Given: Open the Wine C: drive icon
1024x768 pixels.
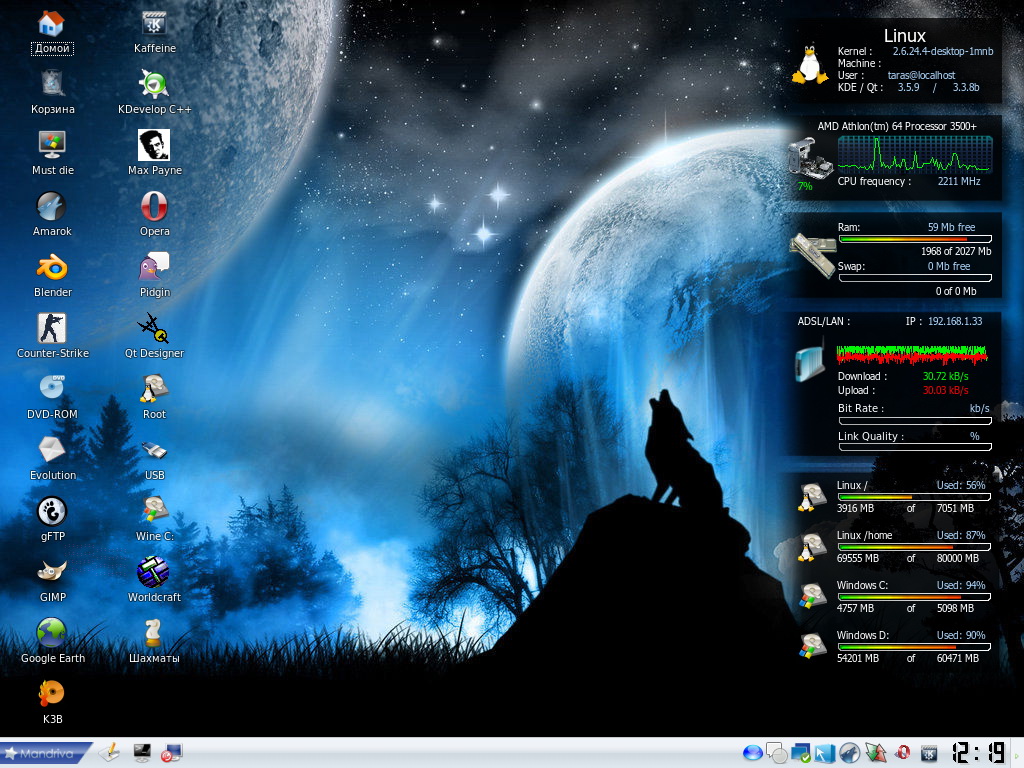Looking at the screenshot, I should (154, 512).
